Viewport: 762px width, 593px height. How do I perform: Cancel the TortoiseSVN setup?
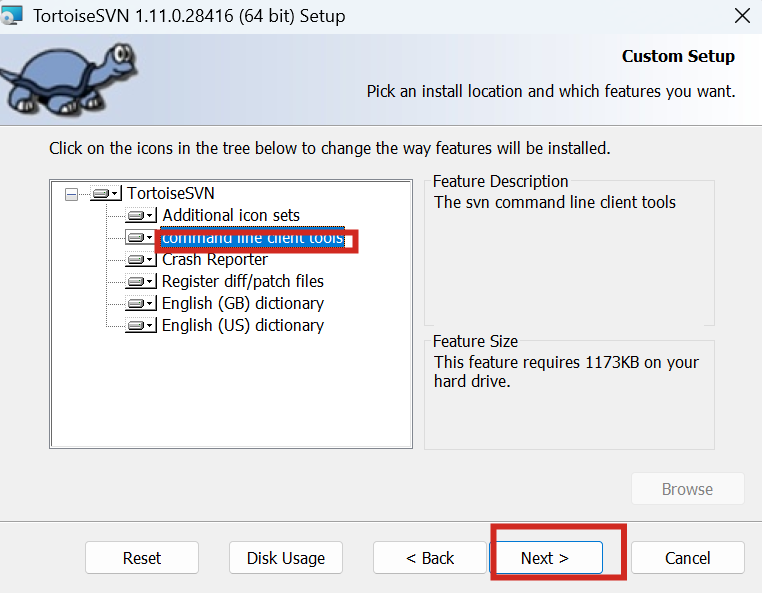687,558
